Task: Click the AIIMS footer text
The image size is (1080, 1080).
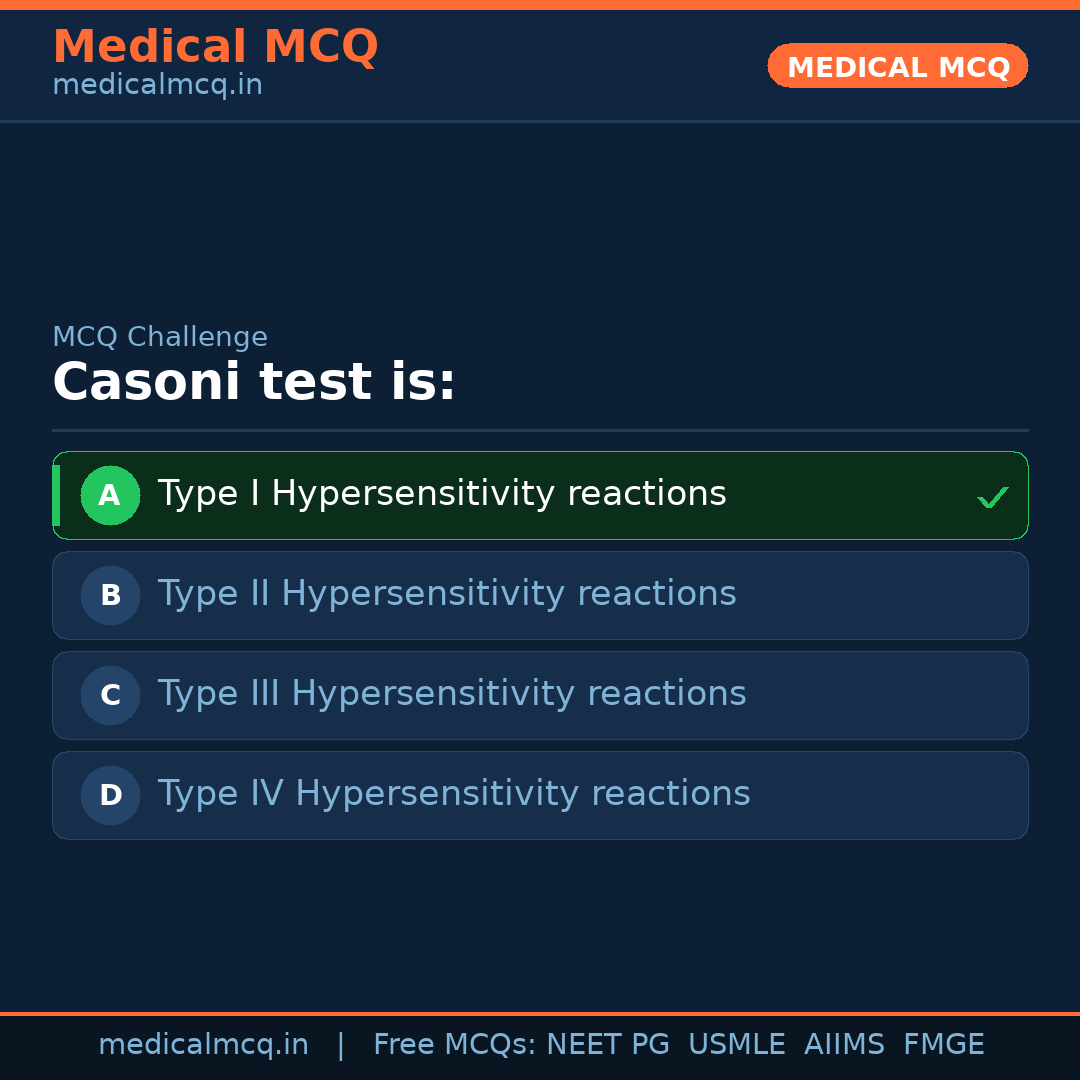Action: [844, 1045]
